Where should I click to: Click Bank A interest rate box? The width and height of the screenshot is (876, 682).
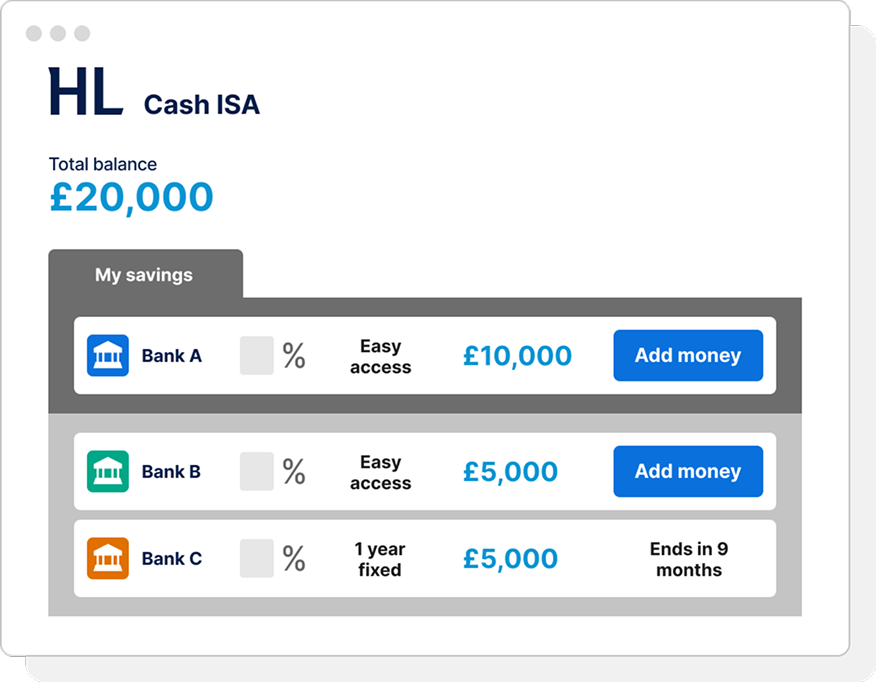pyautogui.click(x=257, y=355)
